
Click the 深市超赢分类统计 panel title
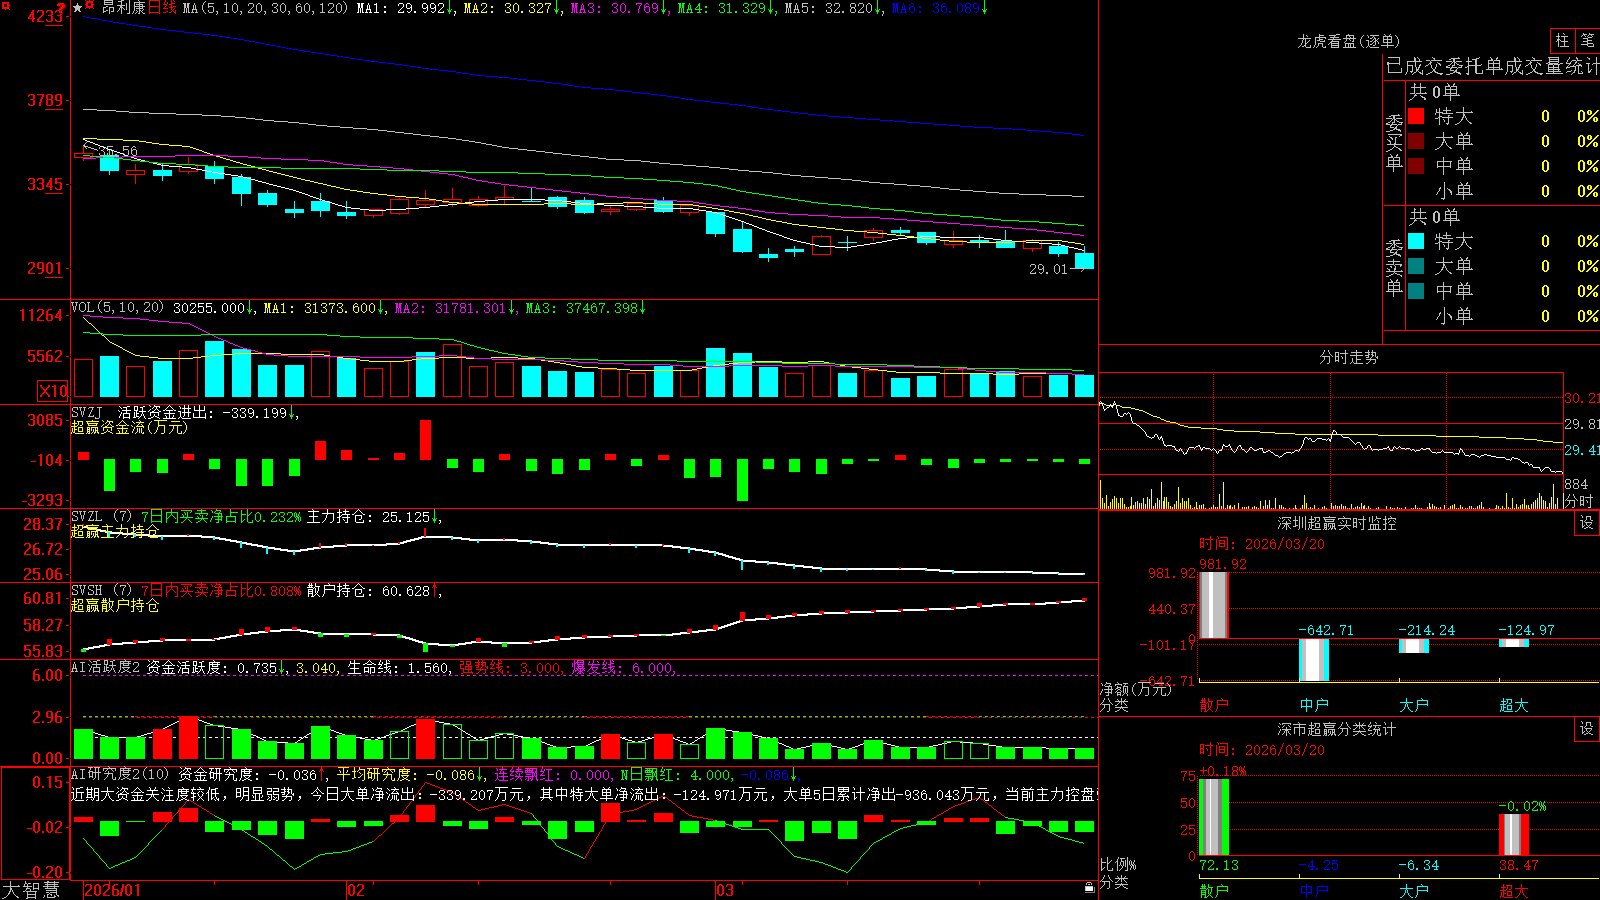coord(1337,729)
